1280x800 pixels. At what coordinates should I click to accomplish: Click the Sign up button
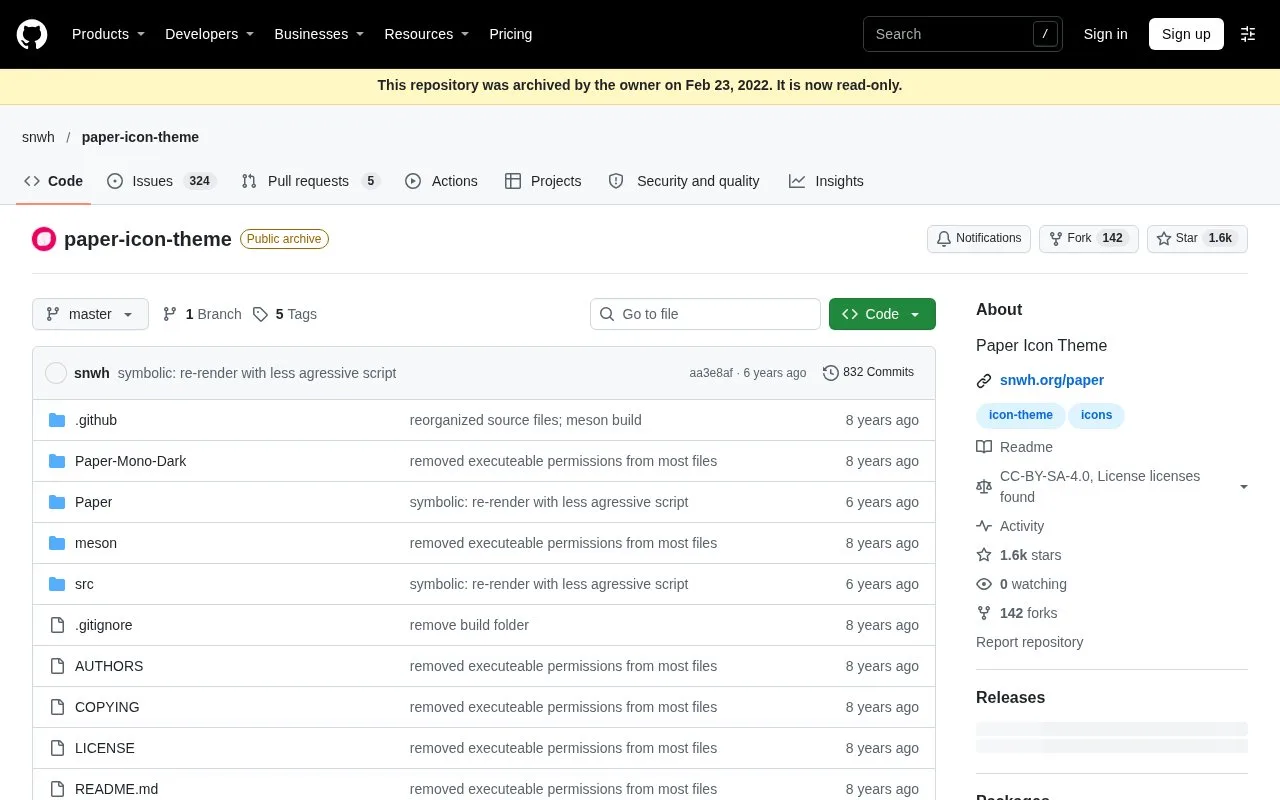(x=1186, y=34)
